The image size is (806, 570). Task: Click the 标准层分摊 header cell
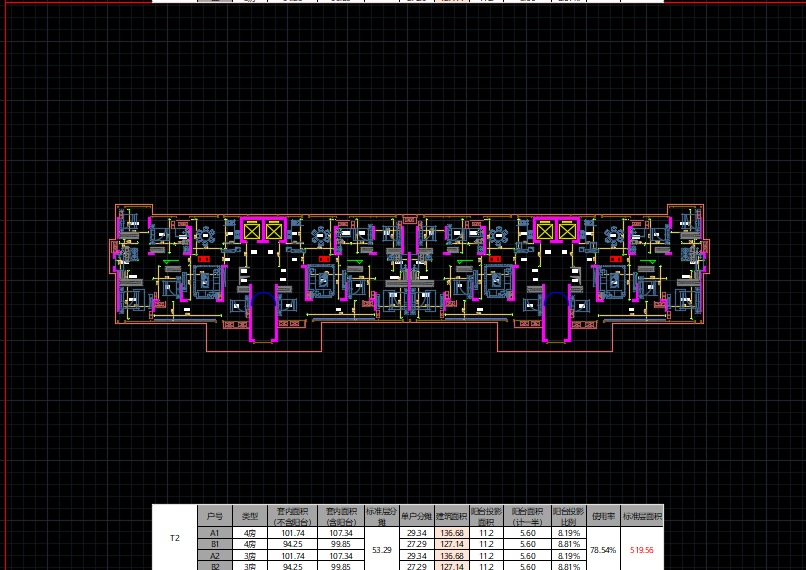point(381,516)
